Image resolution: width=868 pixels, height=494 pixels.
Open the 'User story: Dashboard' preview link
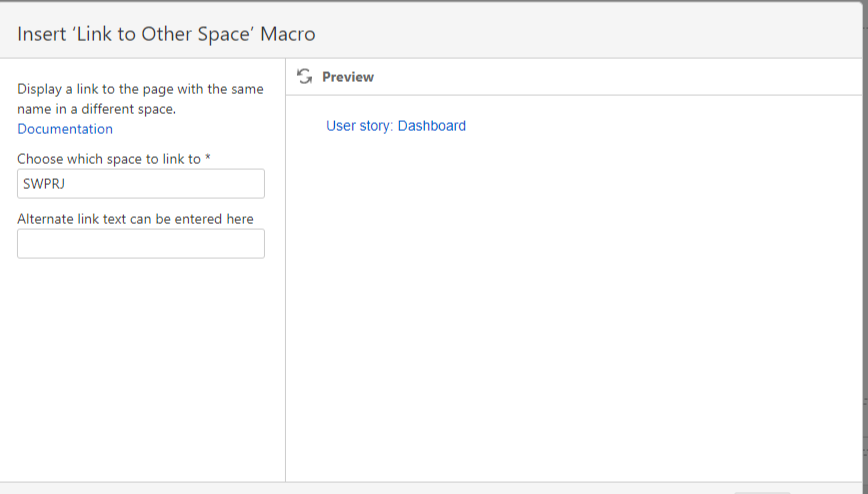[396, 126]
